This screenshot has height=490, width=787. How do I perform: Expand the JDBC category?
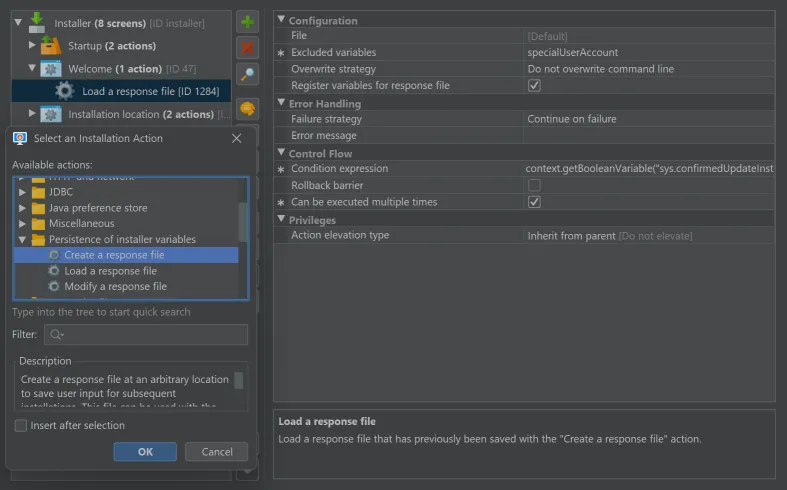click(x=22, y=192)
